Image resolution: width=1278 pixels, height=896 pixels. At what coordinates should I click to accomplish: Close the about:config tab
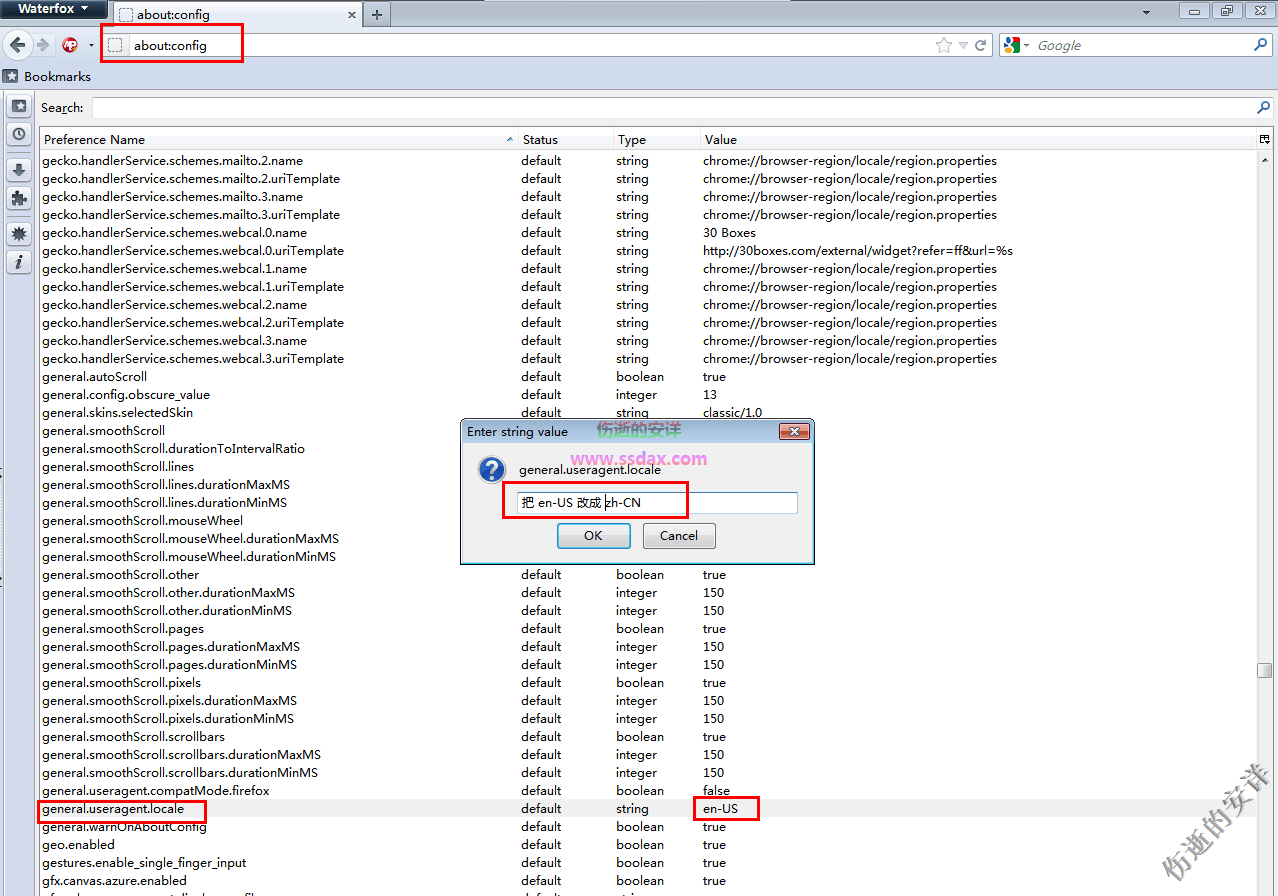tap(351, 15)
